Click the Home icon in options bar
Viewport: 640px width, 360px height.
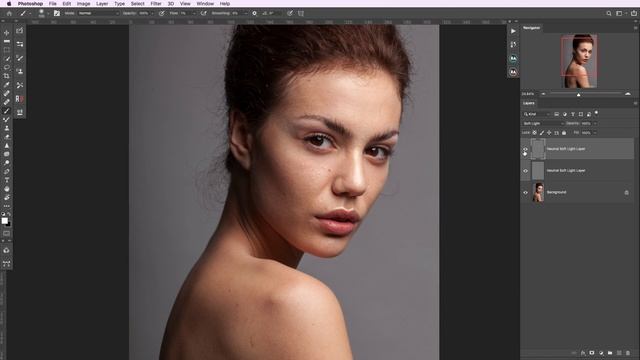9,13
